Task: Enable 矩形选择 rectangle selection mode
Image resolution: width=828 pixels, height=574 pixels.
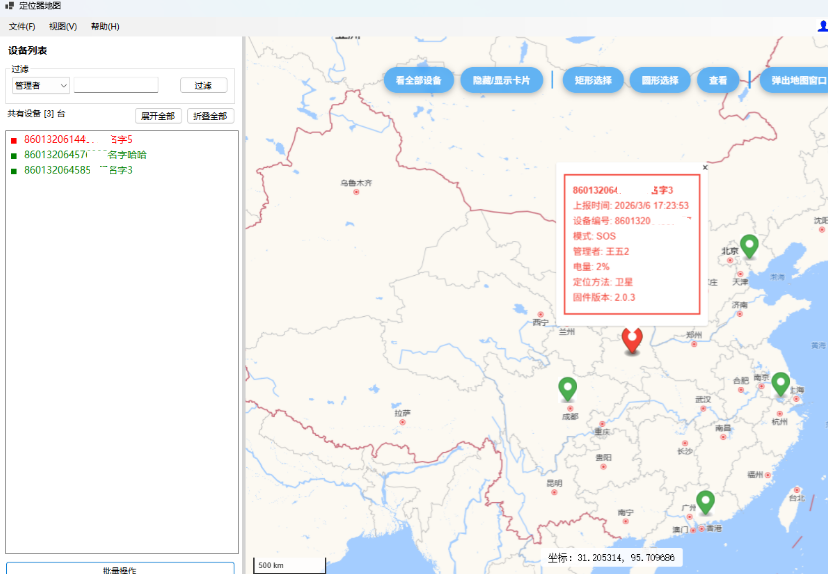Action: pos(591,80)
